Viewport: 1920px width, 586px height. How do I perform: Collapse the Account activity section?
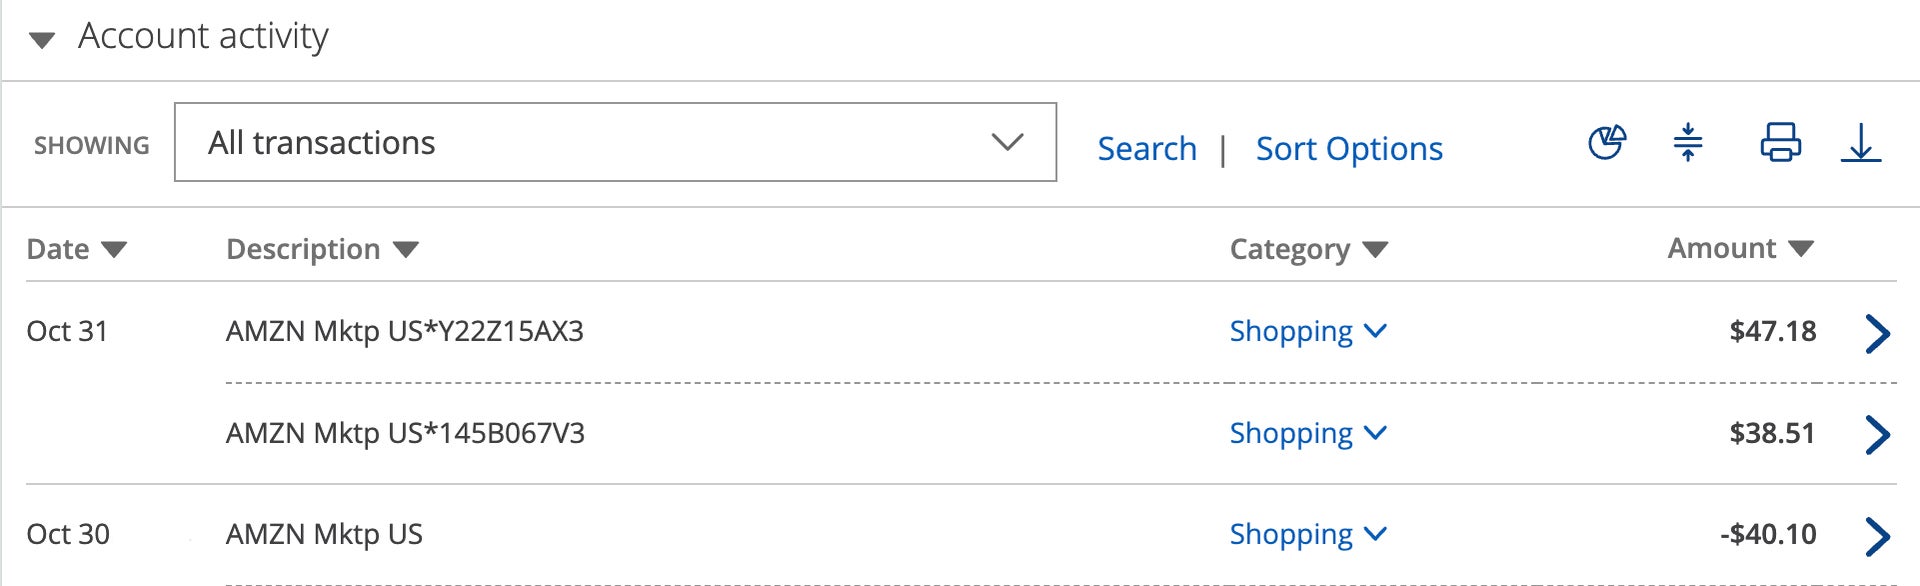coord(42,40)
